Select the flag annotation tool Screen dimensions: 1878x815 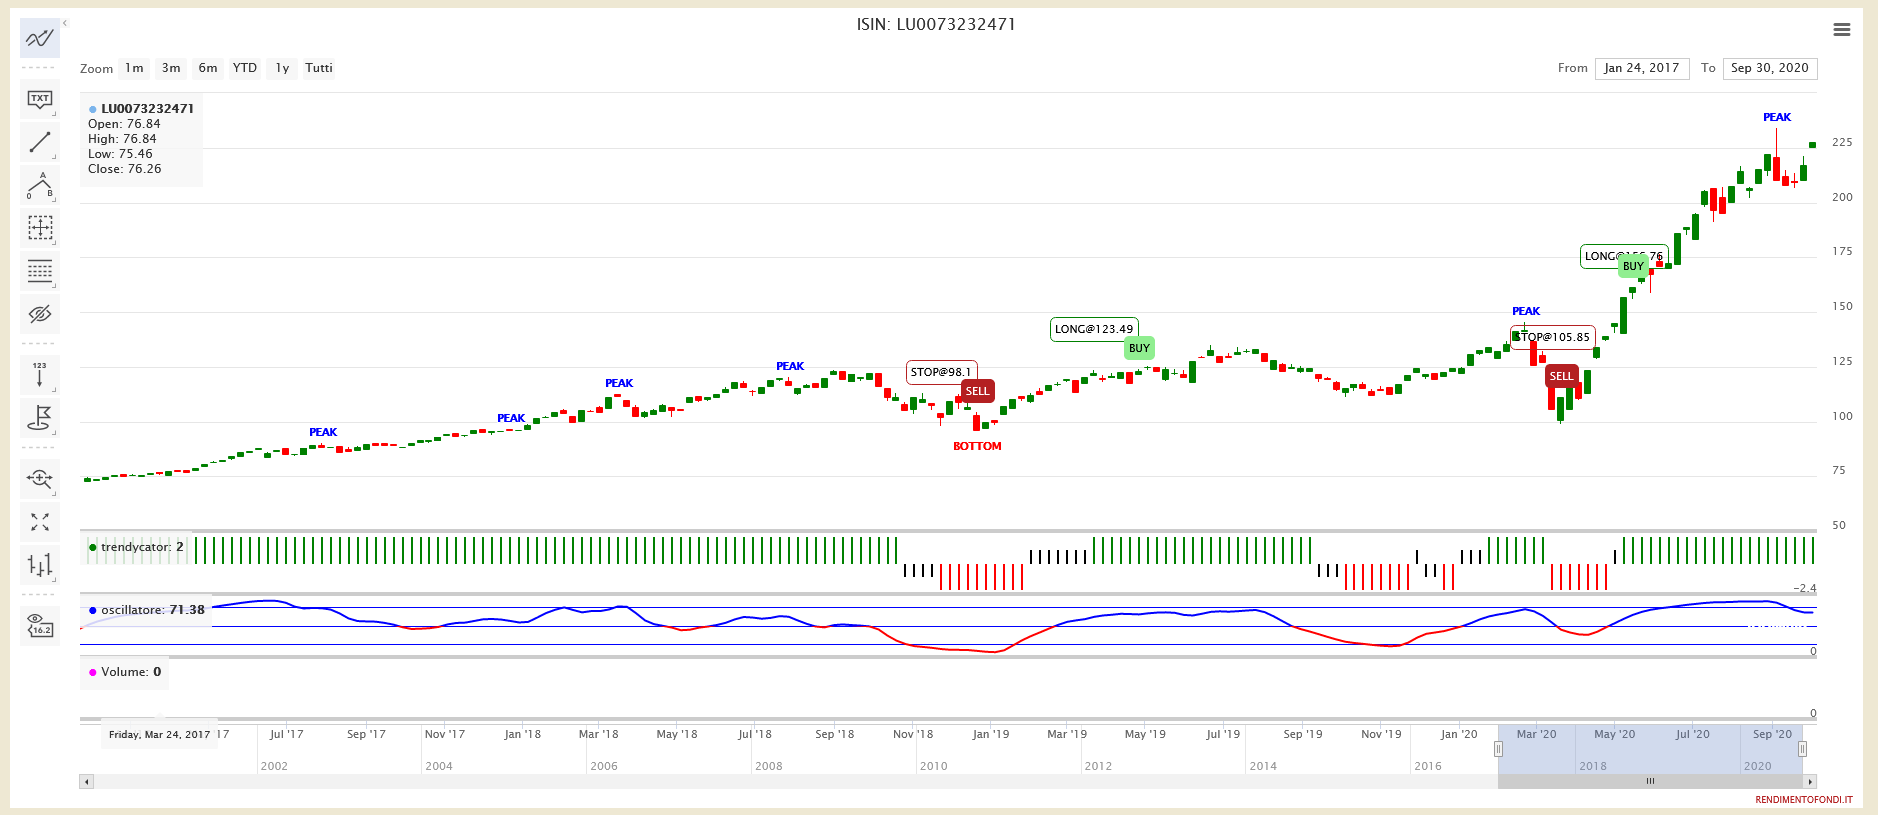point(39,417)
